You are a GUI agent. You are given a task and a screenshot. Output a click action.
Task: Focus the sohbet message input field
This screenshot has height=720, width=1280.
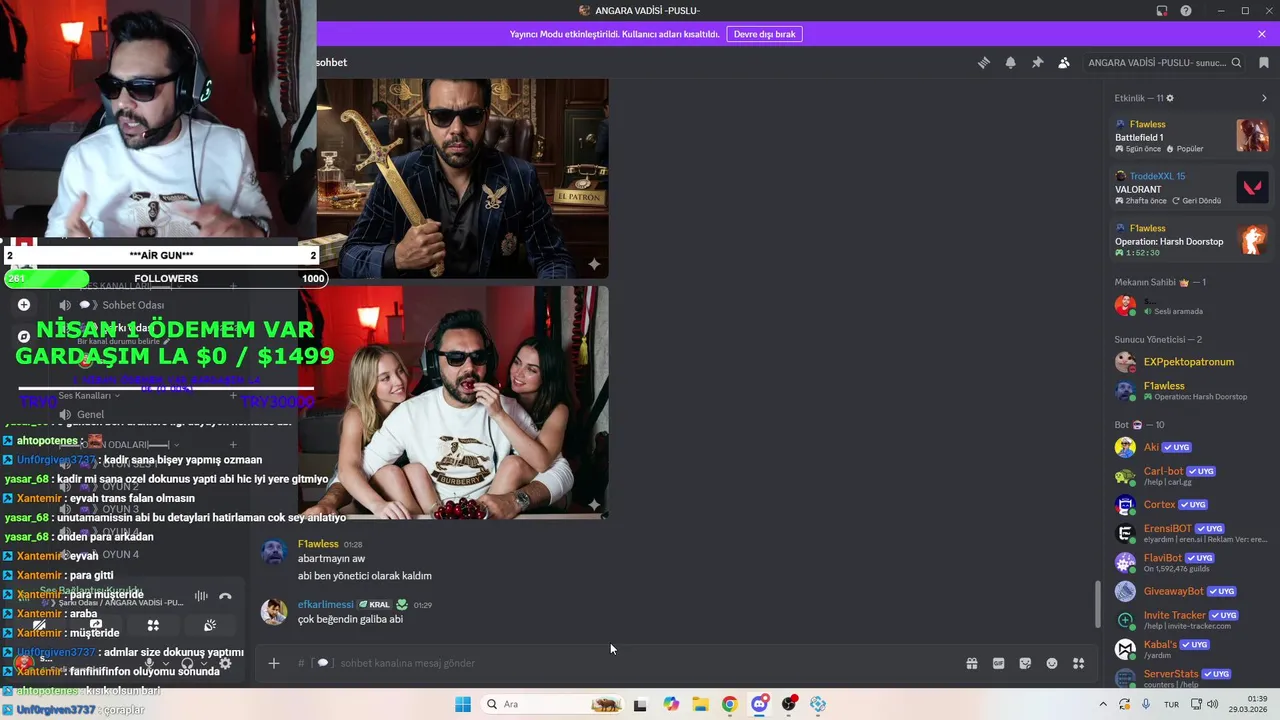[640, 663]
